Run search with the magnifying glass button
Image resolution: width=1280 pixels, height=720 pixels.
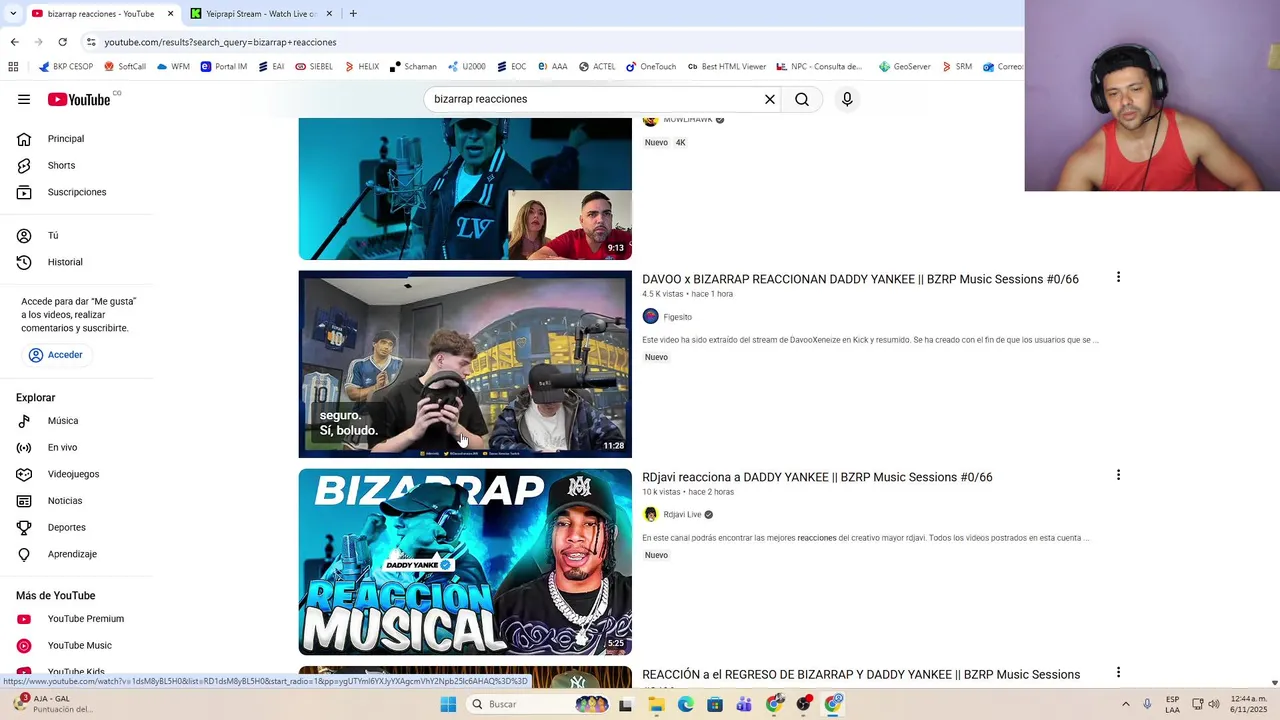(802, 99)
